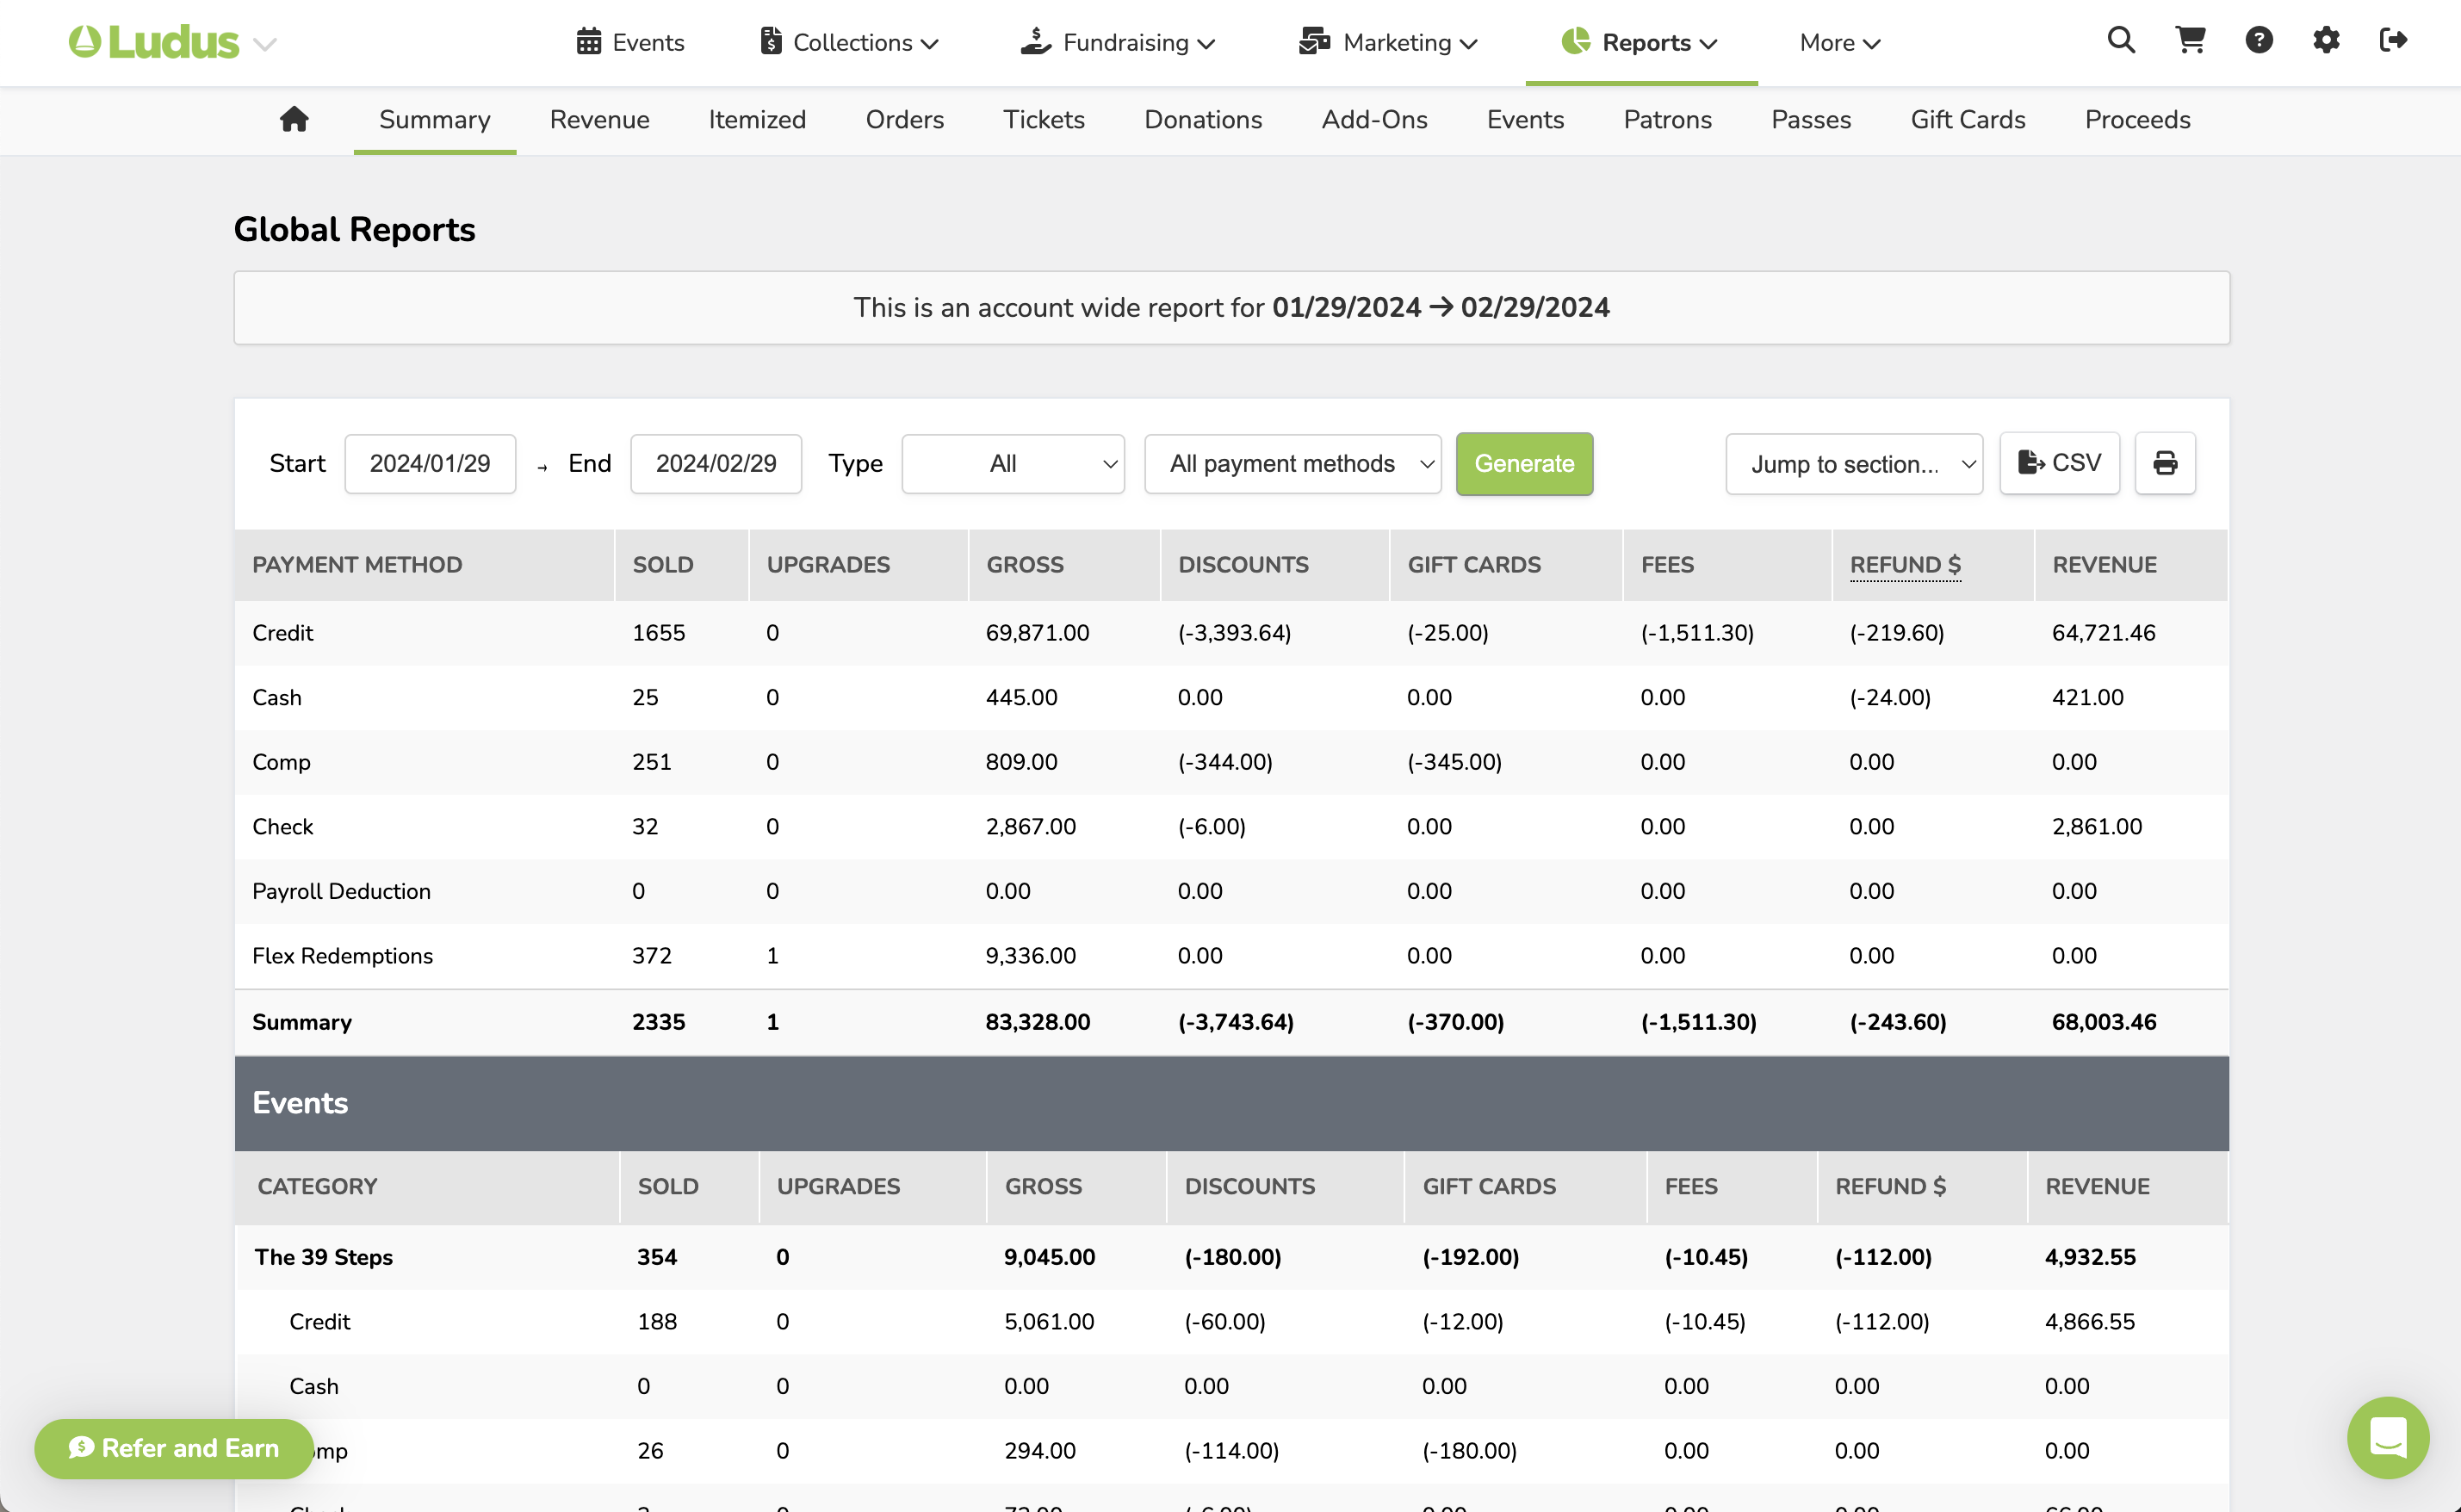Click the REFUND $ column header

1904,565
